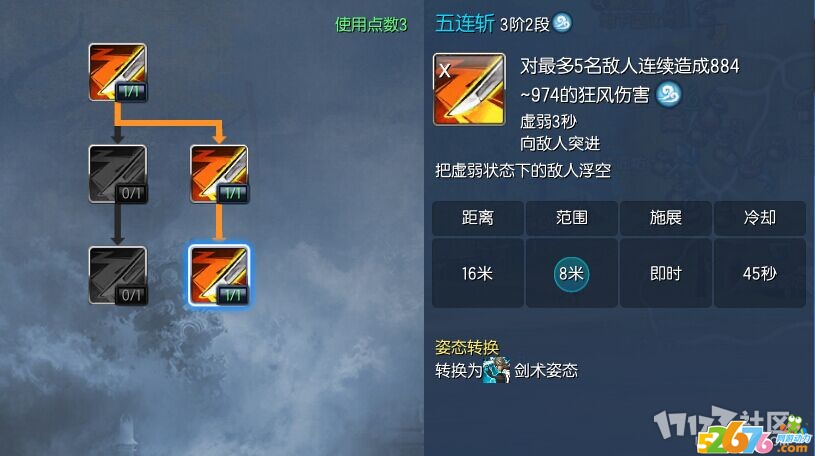Viewport: 815px width, 456px height.
Task: Click the 姿态转换 section heading
Action: [x=467, y=347]
